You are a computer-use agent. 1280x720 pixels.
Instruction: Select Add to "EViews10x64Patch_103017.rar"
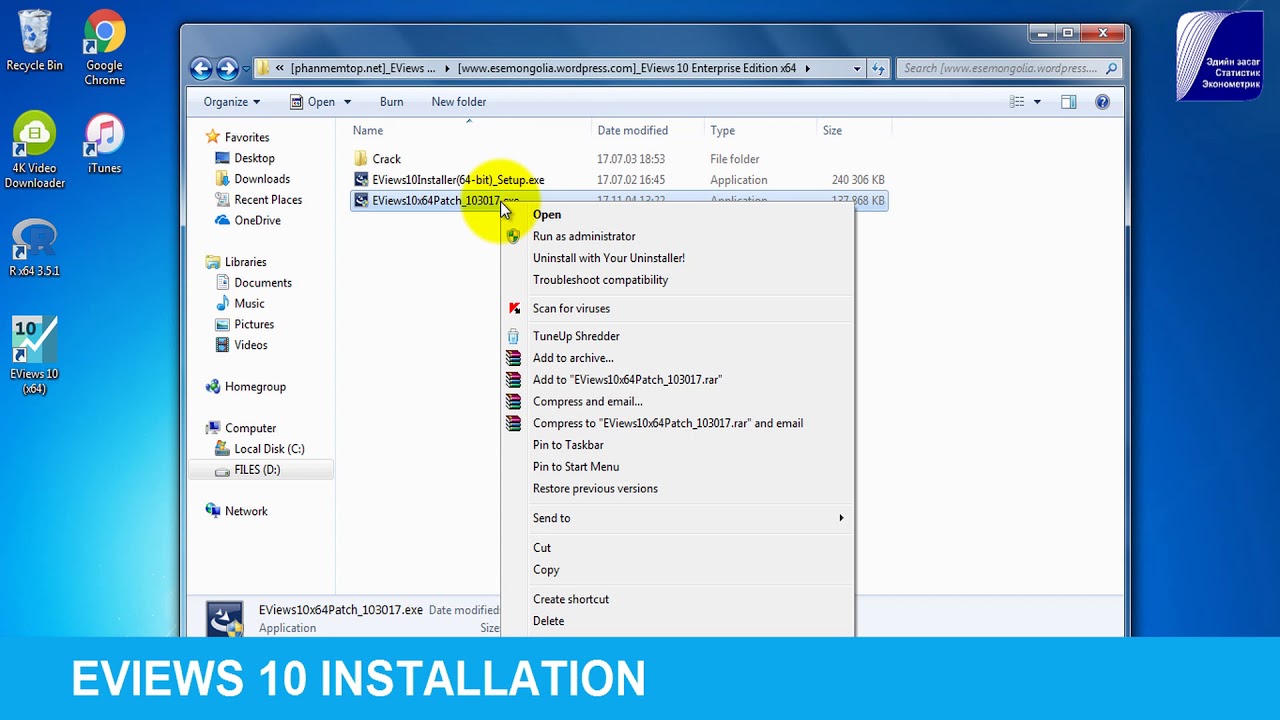click(x=627, y=380)
